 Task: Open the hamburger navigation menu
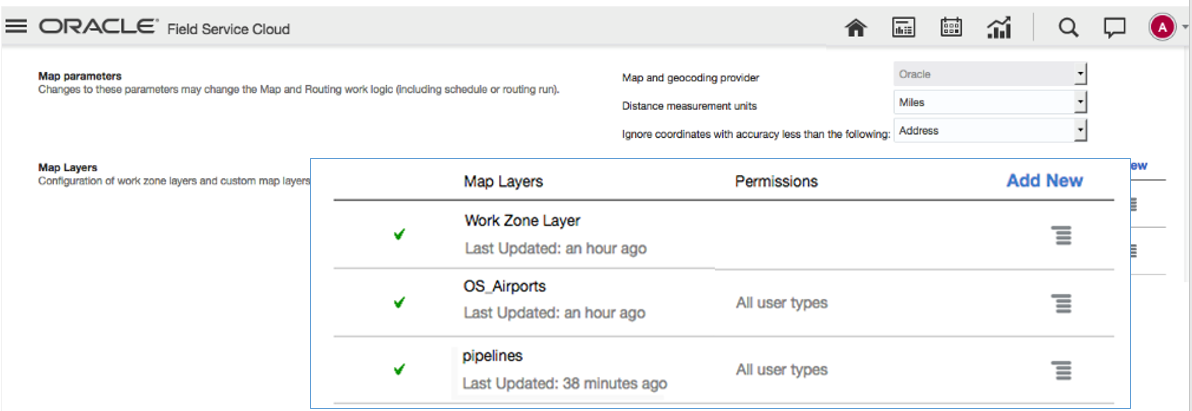pos(17,27)
